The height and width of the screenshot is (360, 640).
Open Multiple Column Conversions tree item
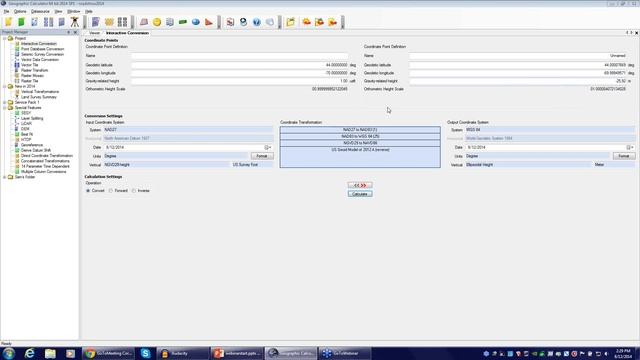(x=44, y=172)
